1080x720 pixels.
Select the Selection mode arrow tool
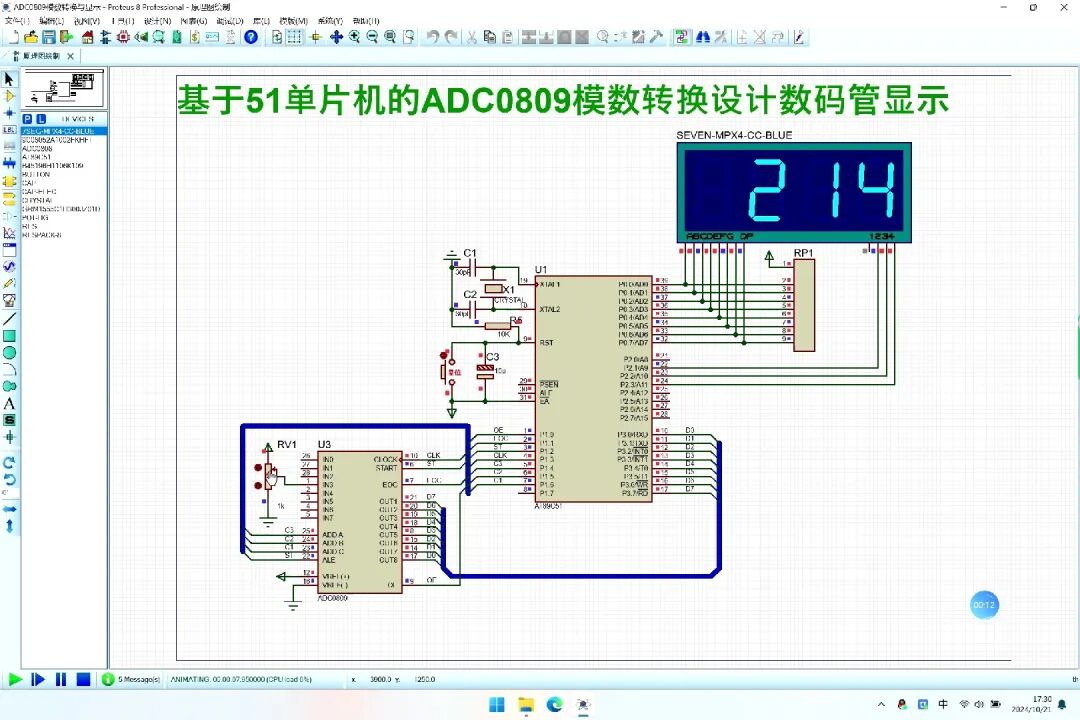pos(10,78)
